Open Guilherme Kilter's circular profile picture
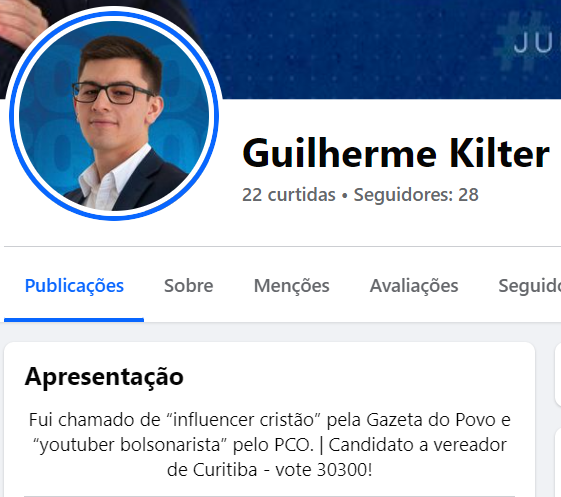561x497 pixels. click(x=114, y=116)
